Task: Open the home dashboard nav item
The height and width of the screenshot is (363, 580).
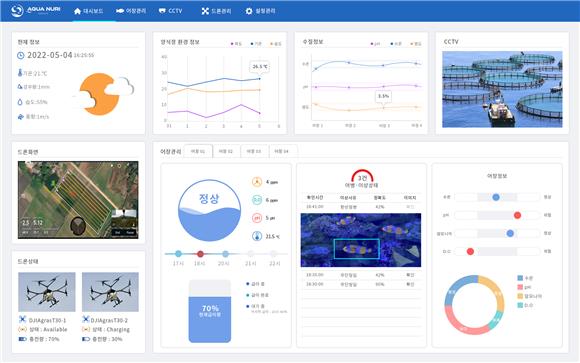Action: click(88, 11)
